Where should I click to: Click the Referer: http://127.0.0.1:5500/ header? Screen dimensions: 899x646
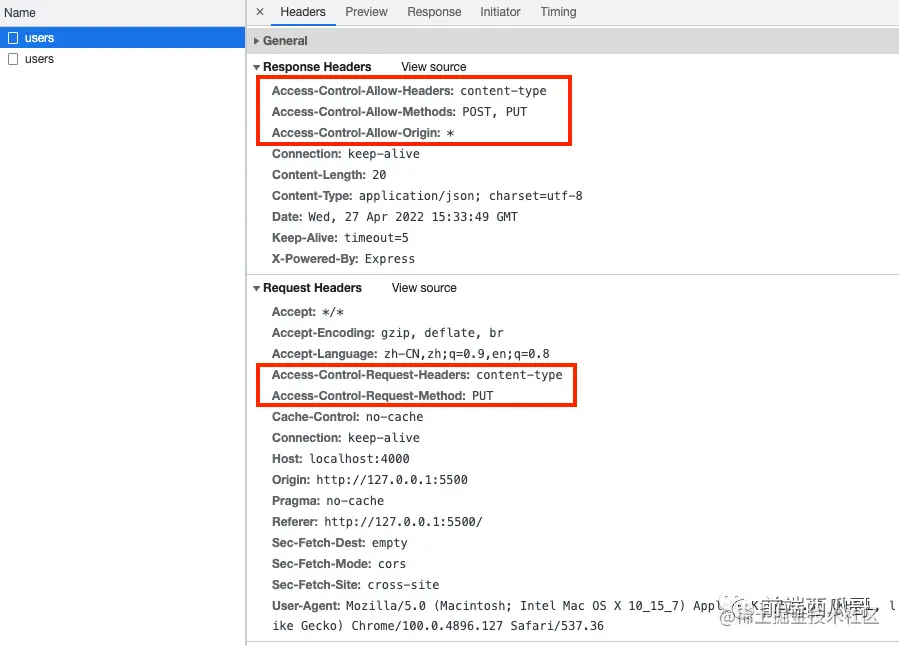tap(377, 522)
